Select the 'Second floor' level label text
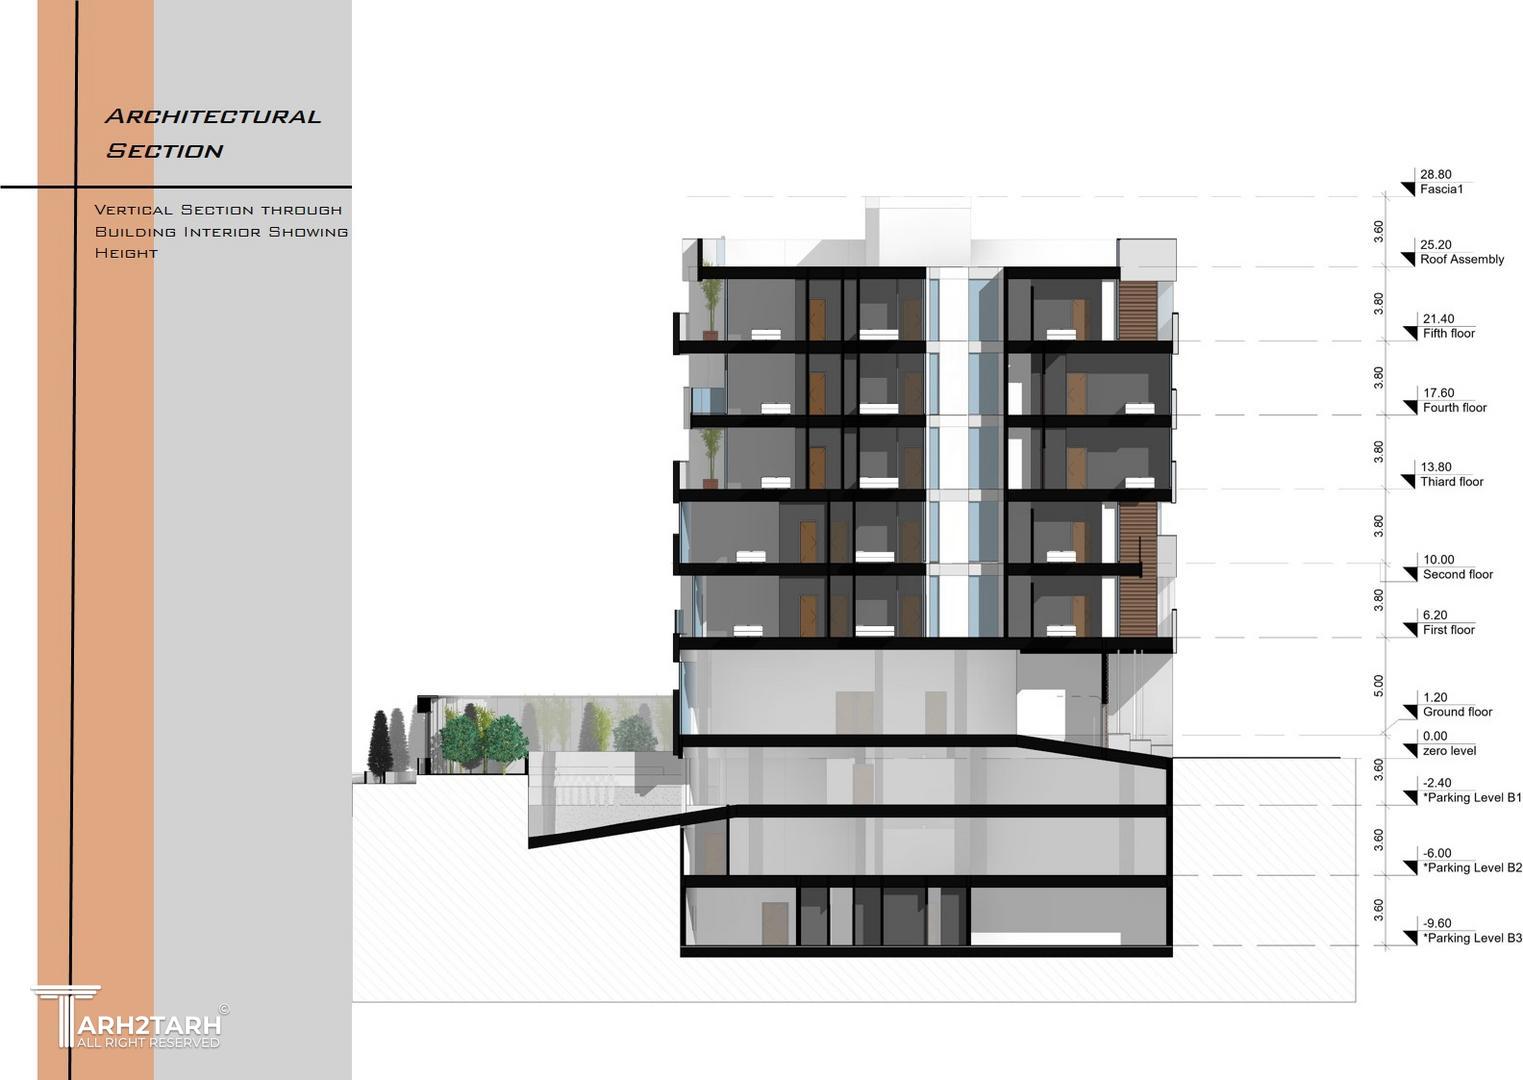The width and height of the screenshot is (1523, 1080). [x=1457, y=575]
